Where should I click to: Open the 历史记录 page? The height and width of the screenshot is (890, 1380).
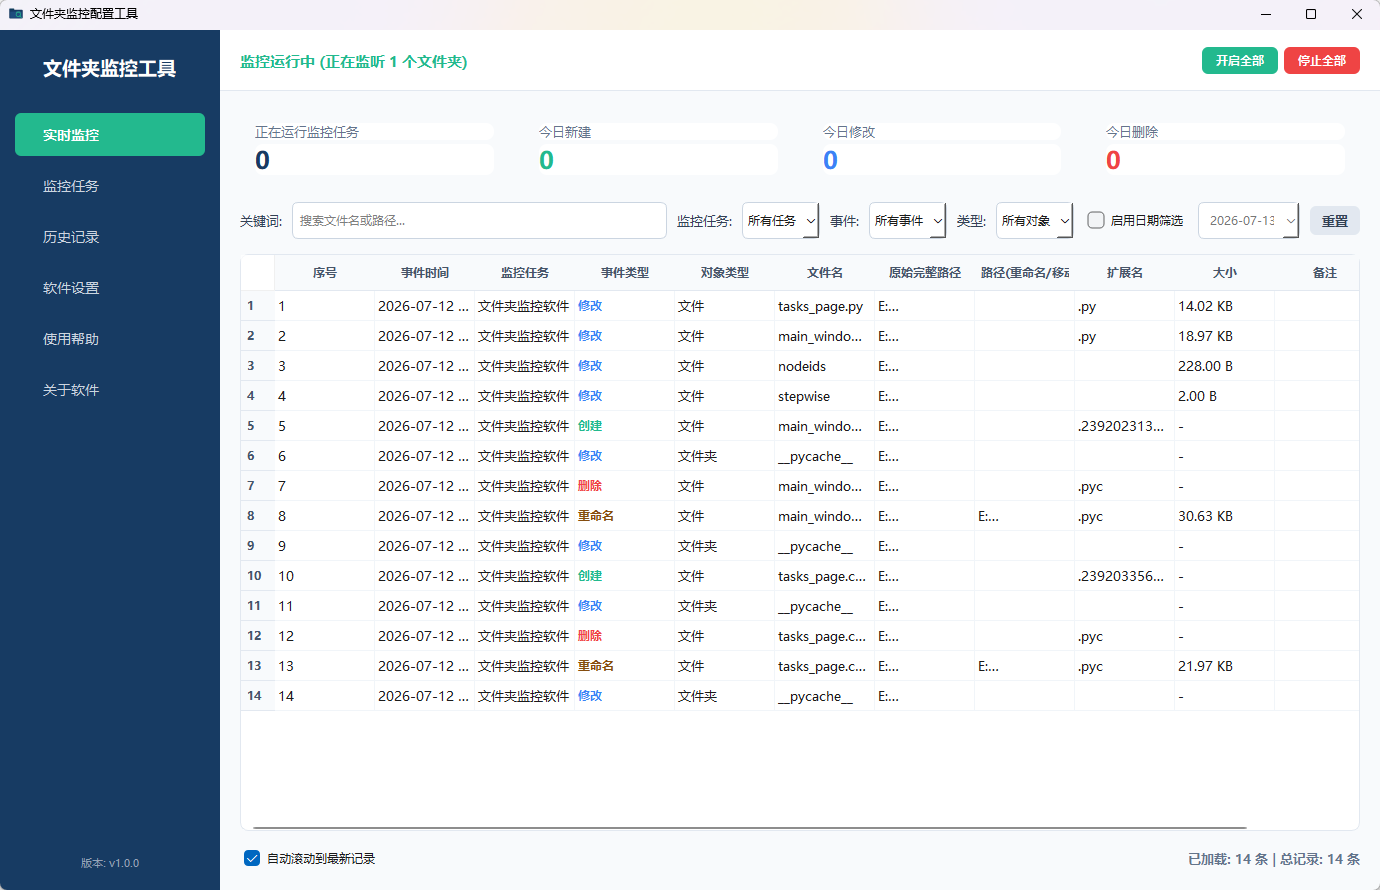click(x=110, y=237)
